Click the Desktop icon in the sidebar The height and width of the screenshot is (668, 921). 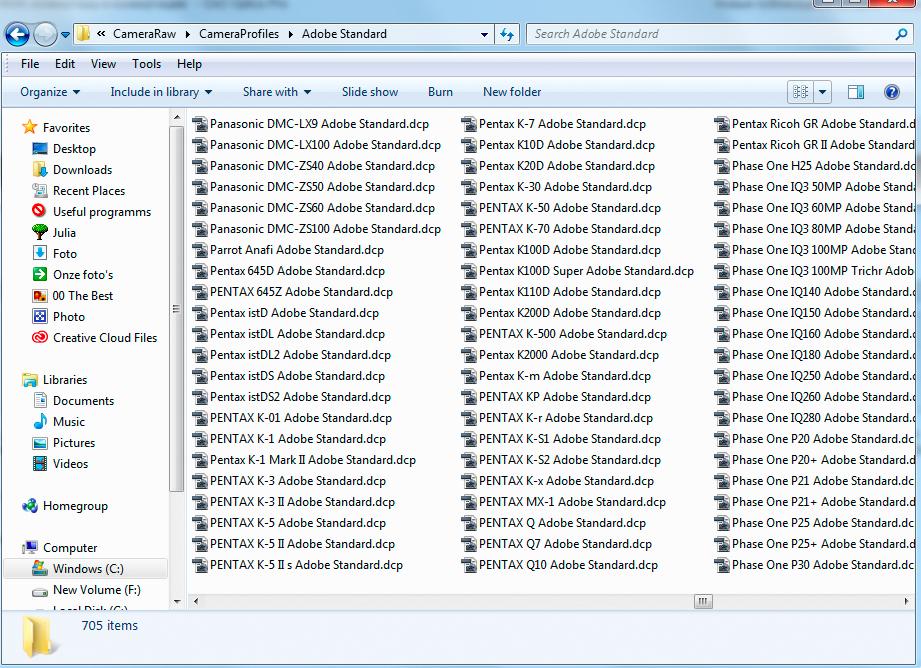pyautogui.click(x=40, y=149)
